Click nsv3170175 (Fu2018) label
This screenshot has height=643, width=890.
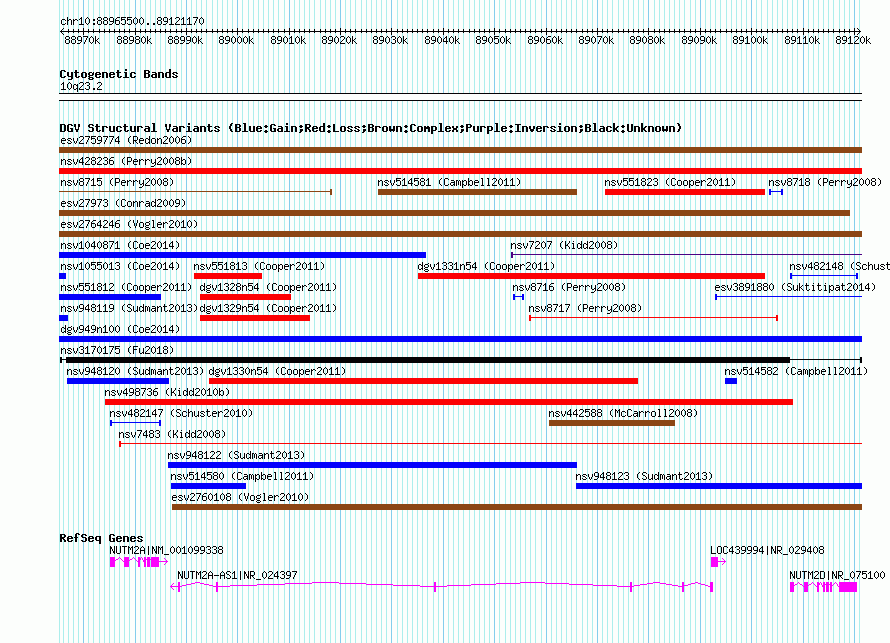(x=117, y=350)
